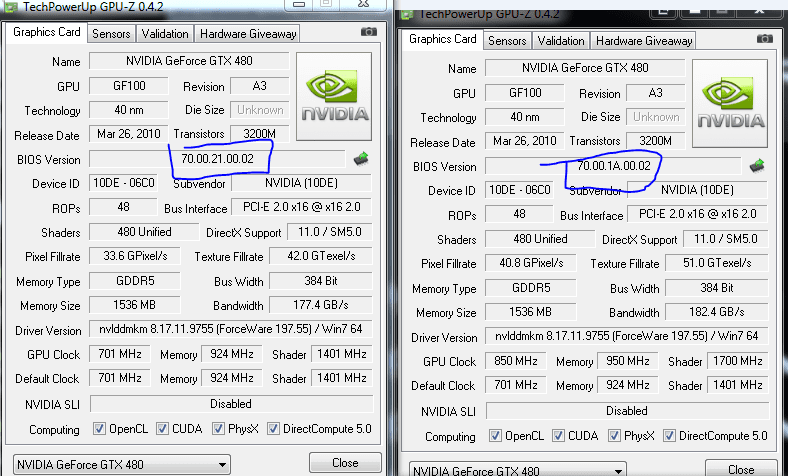Click Bandwidth 177.4 GB/s value
788x476 pixels.
pyautogui.click(x=321, y=305)
